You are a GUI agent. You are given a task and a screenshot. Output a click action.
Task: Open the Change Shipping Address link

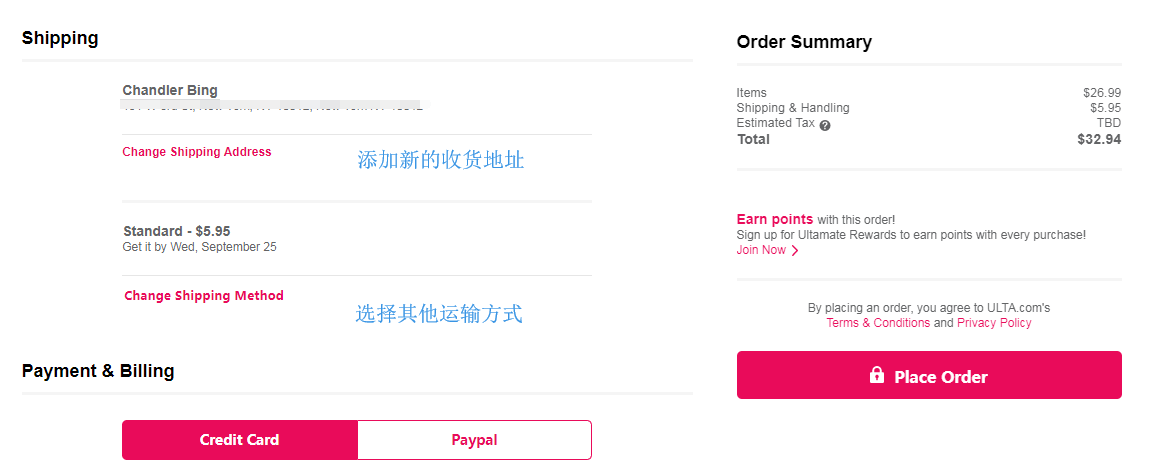tap(197, 152)
